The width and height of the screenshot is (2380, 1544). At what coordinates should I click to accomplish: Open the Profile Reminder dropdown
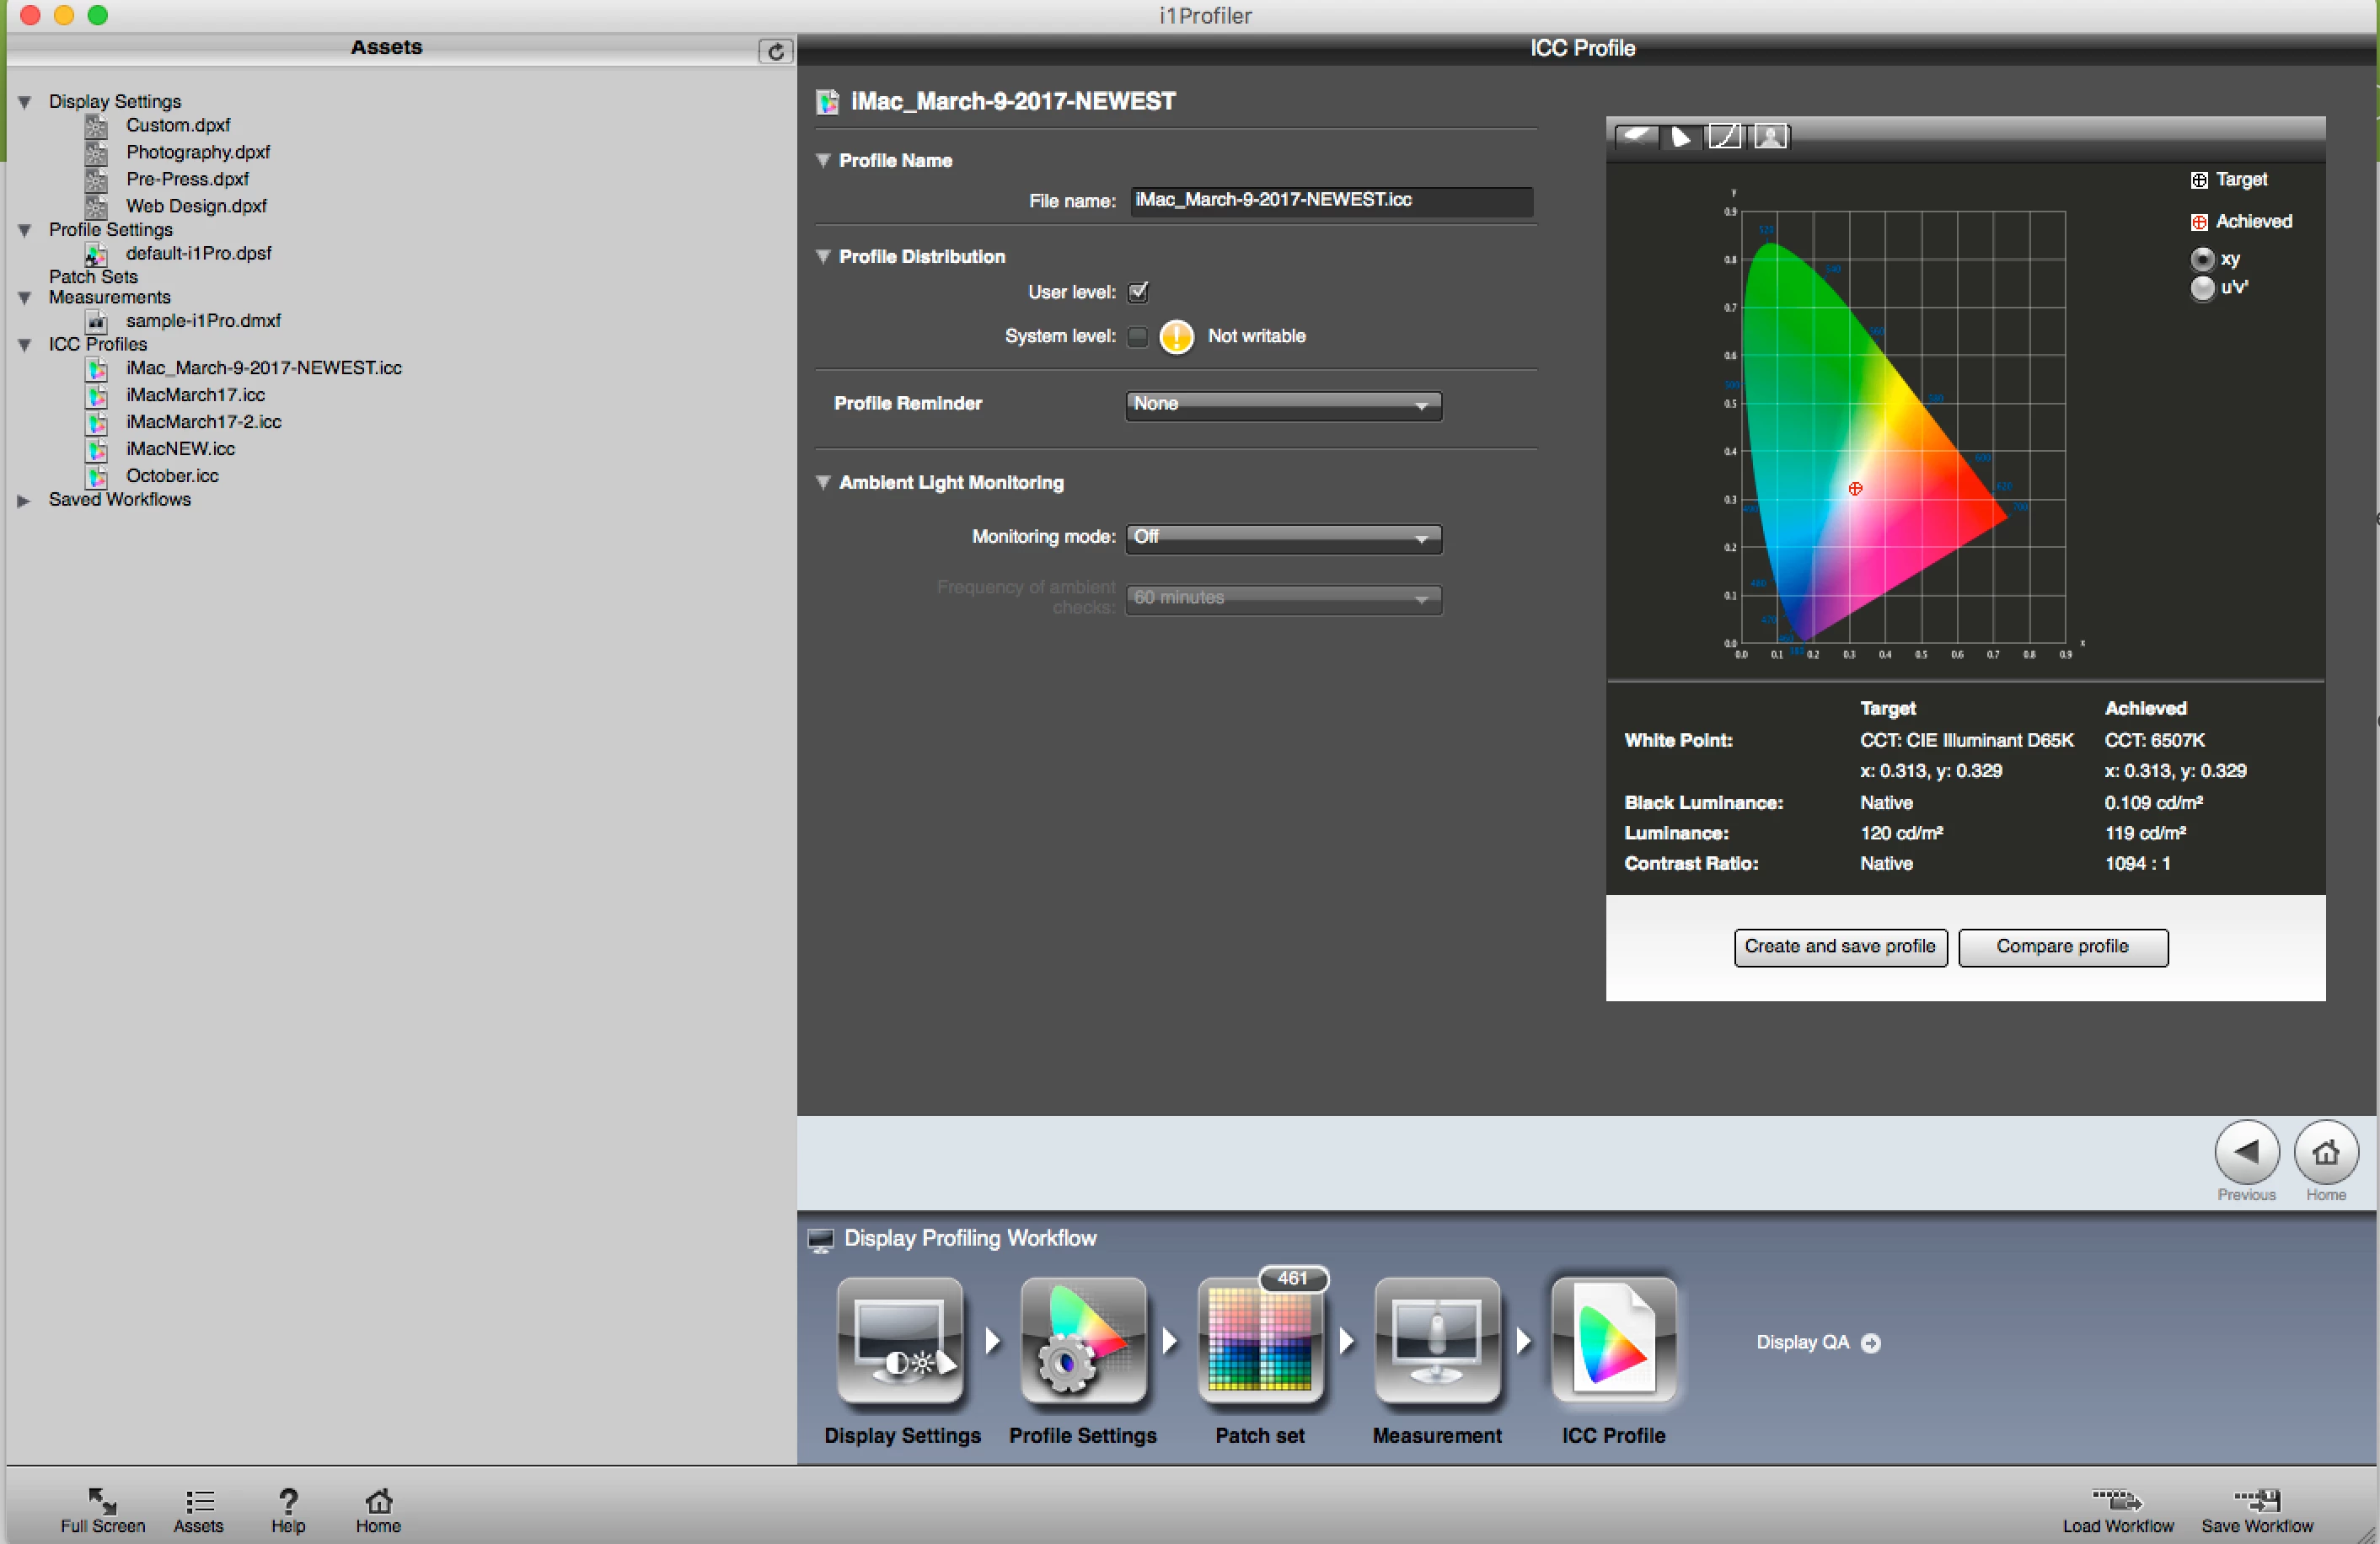[x=1283, y=404]
